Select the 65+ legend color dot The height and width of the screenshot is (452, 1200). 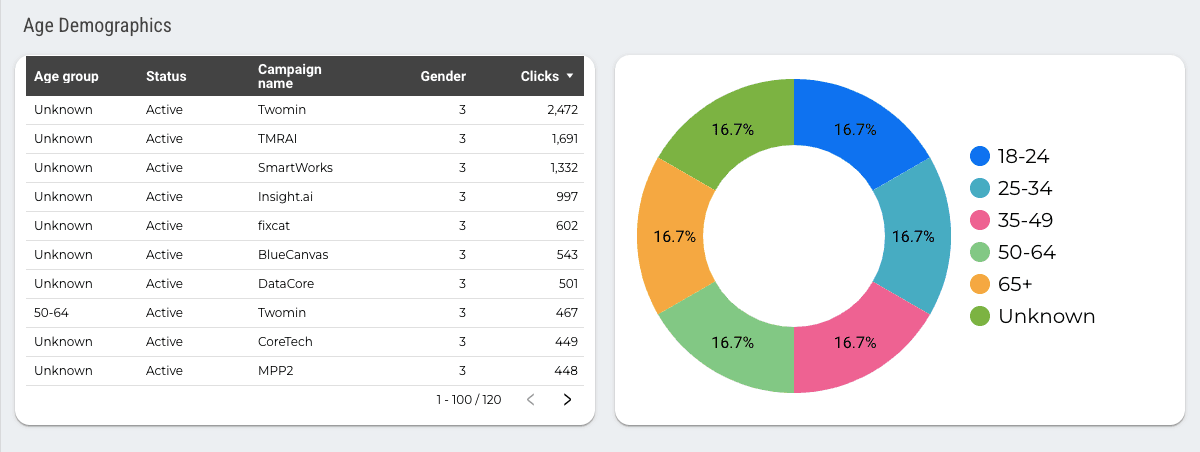click(x=980, y=284)
